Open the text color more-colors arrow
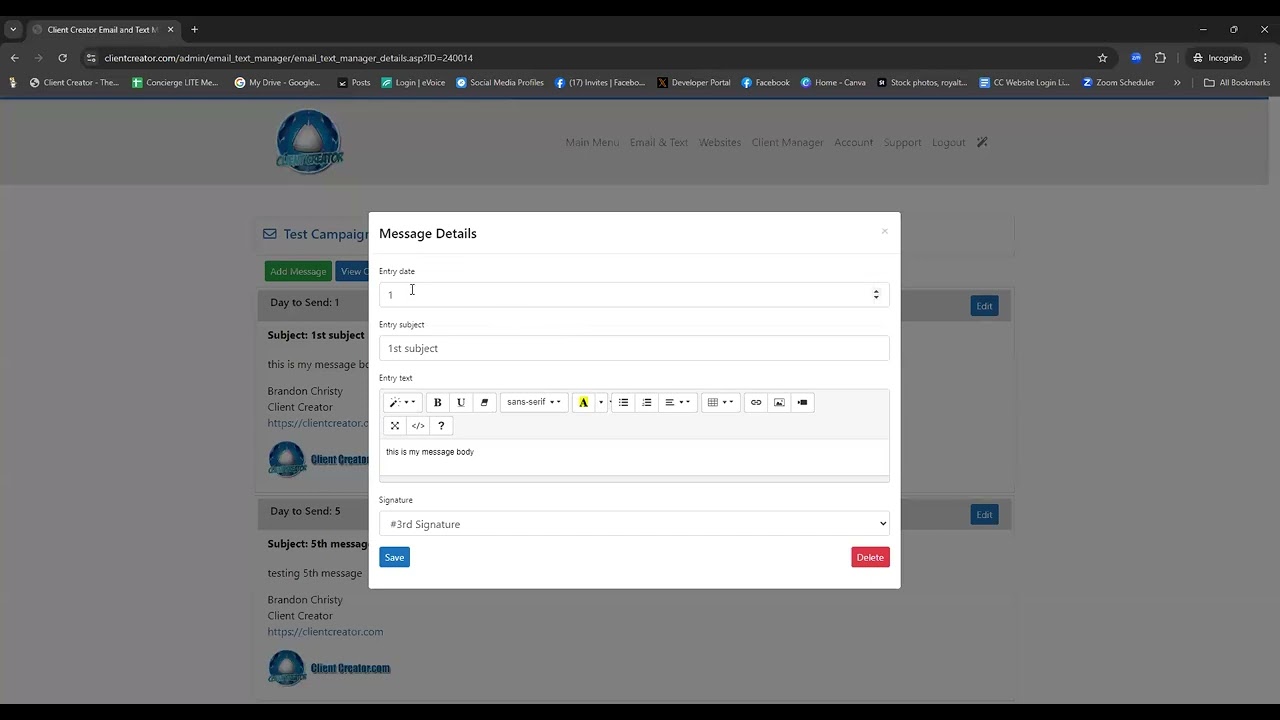This screenshot has width=1280, height=720. [601, 402]
